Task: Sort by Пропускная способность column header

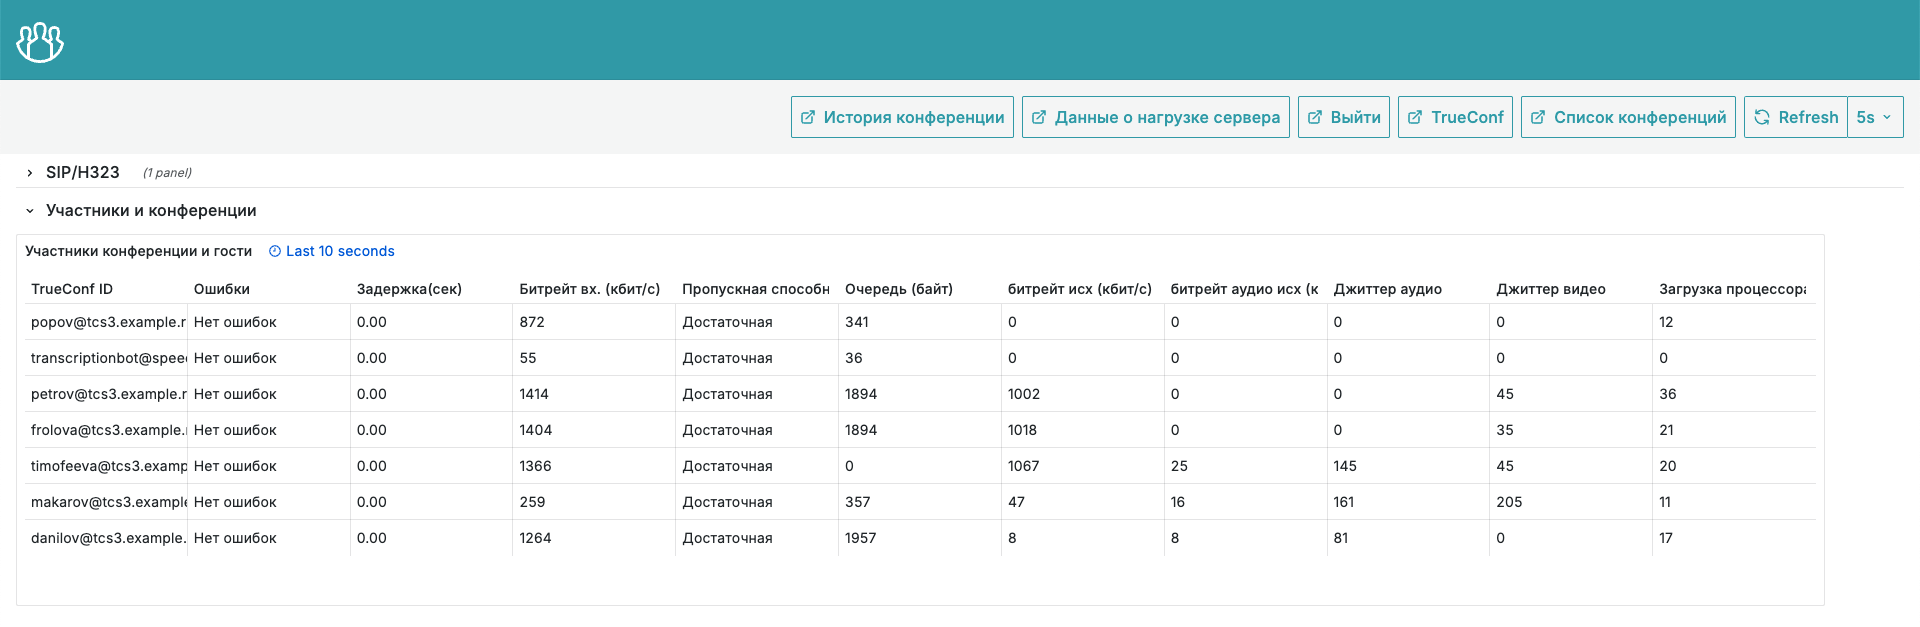Action: [756, 289]
